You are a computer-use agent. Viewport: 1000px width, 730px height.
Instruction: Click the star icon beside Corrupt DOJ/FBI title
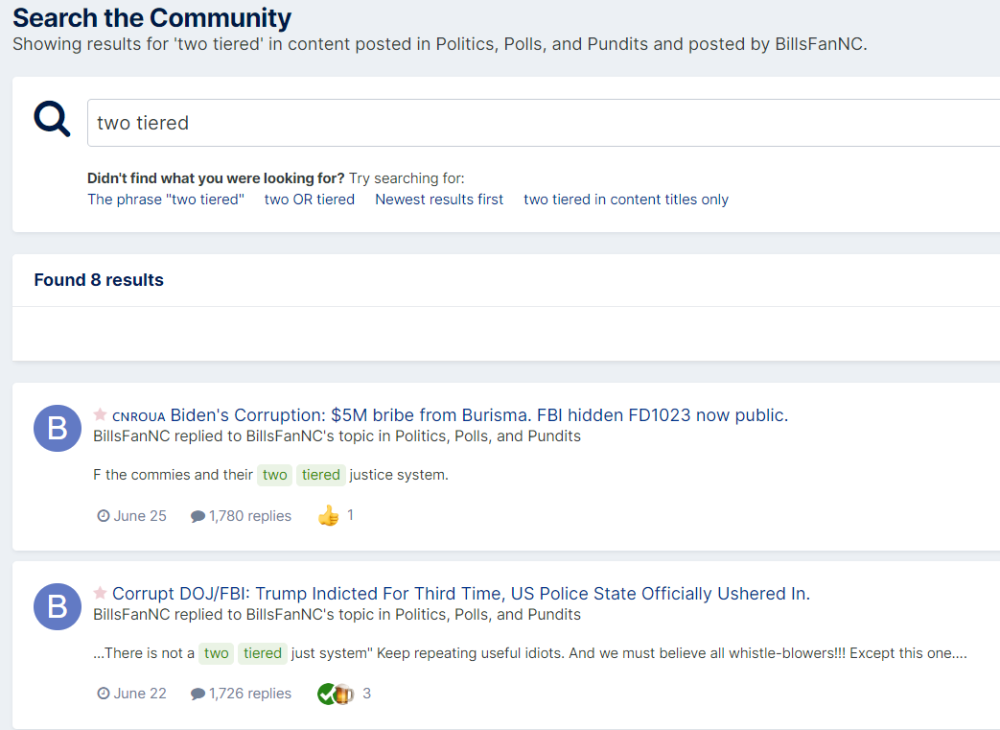[x=100, y=593]
